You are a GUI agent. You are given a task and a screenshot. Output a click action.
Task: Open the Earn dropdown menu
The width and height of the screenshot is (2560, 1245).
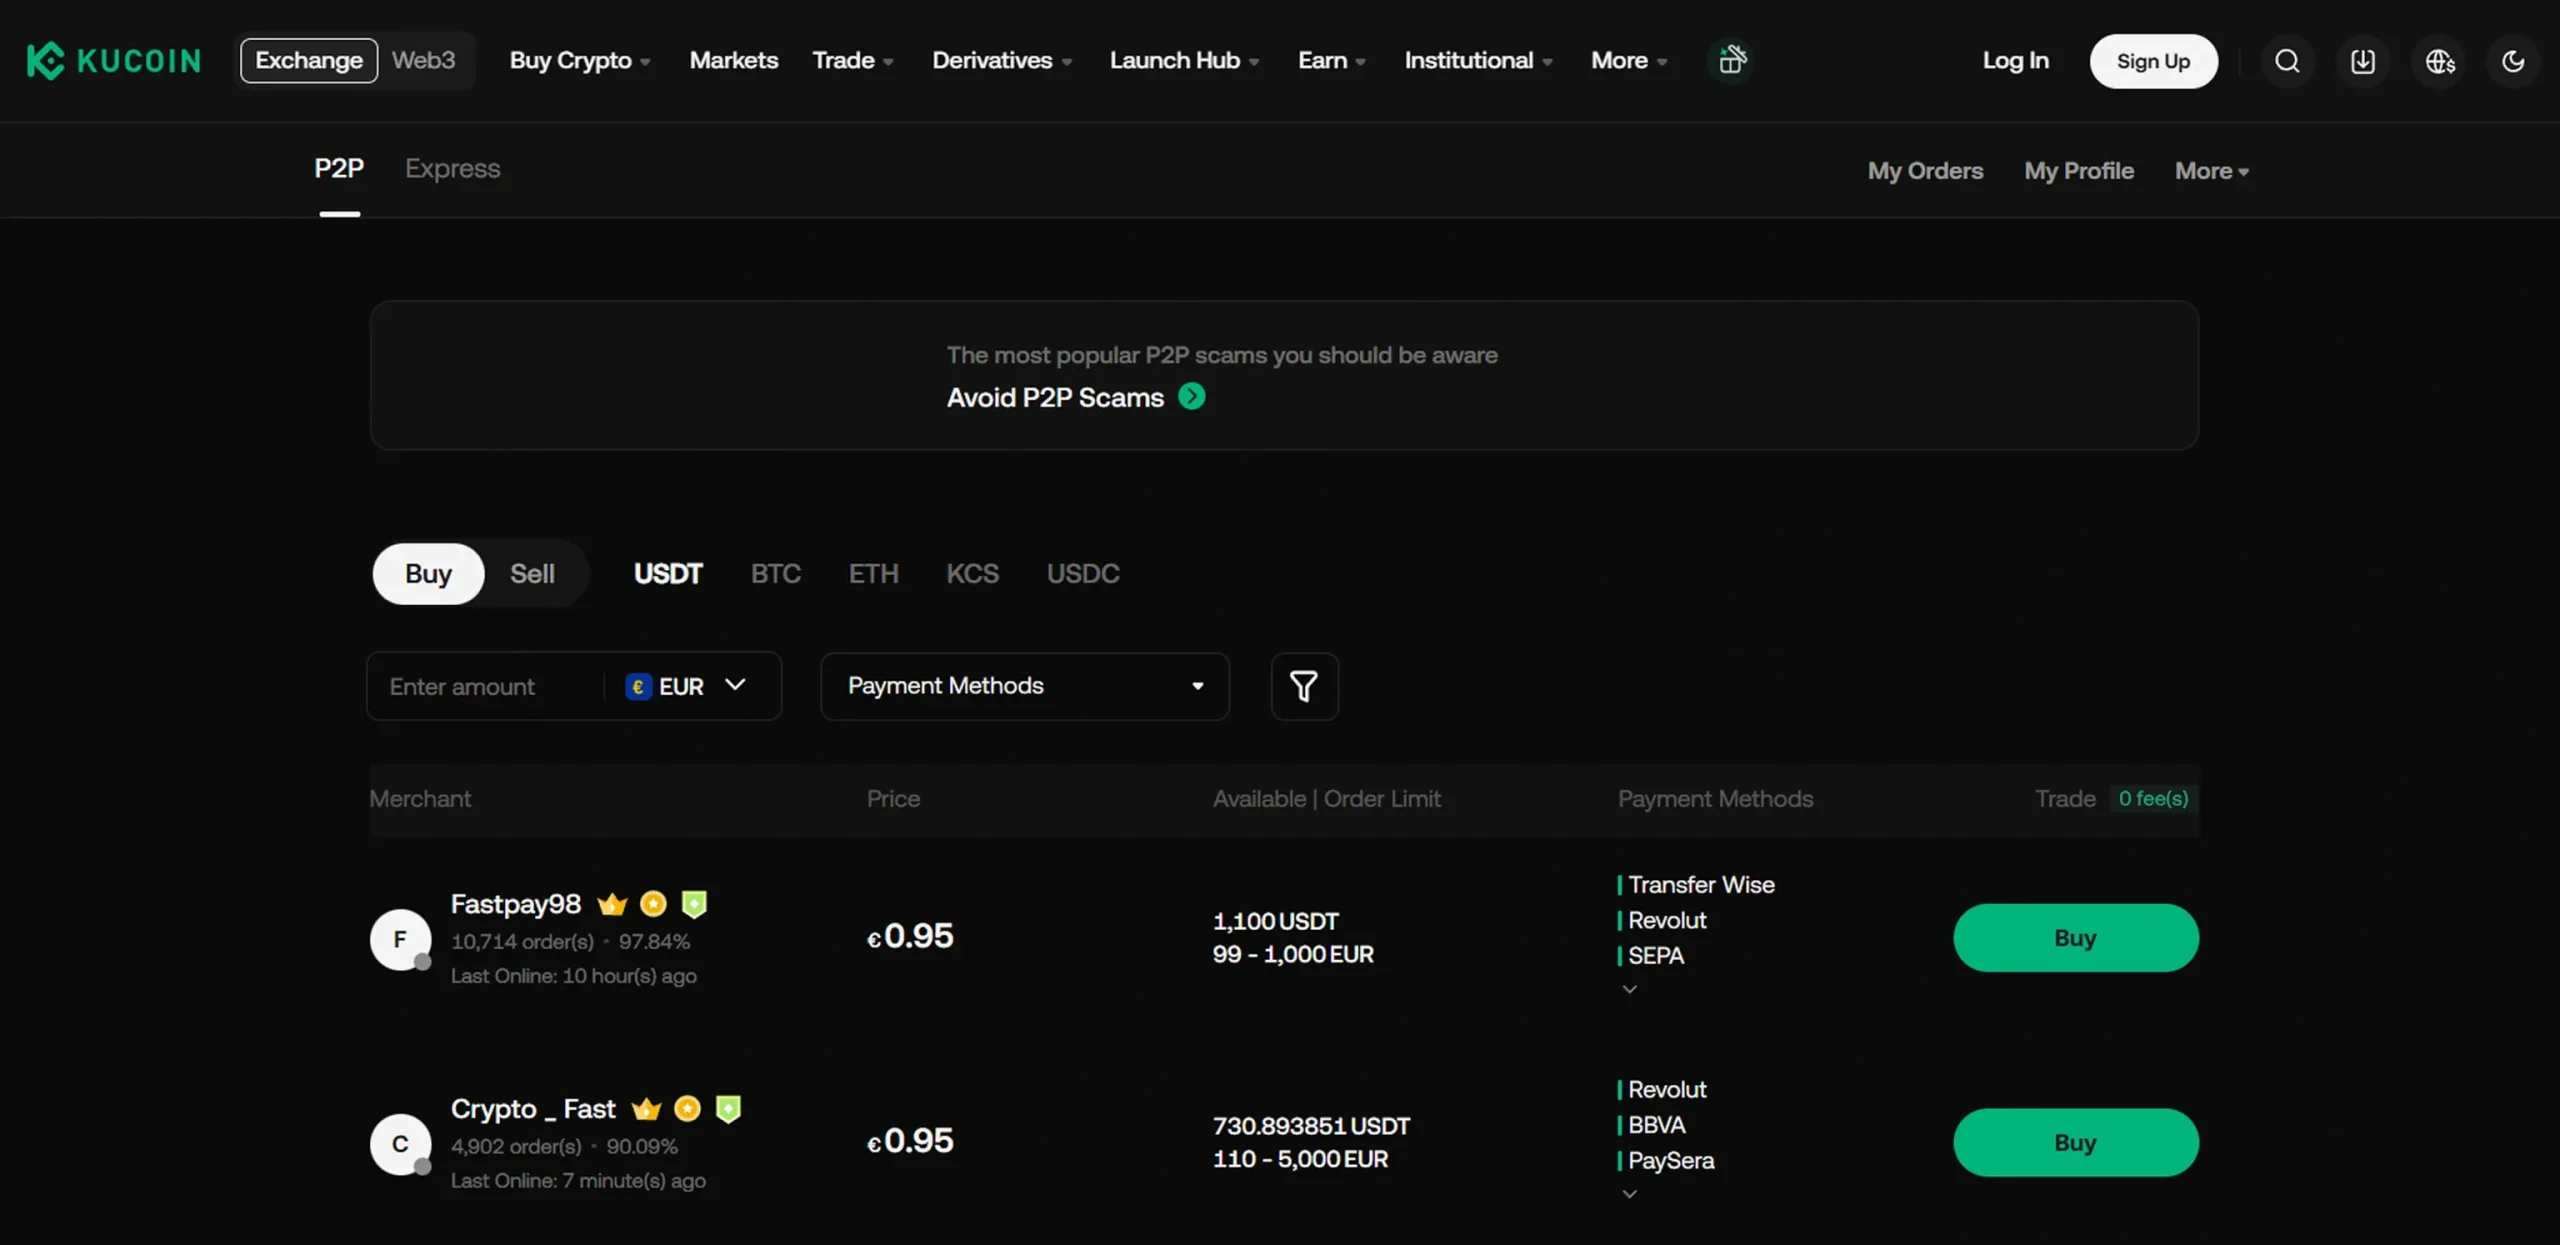click(1332, 61)
